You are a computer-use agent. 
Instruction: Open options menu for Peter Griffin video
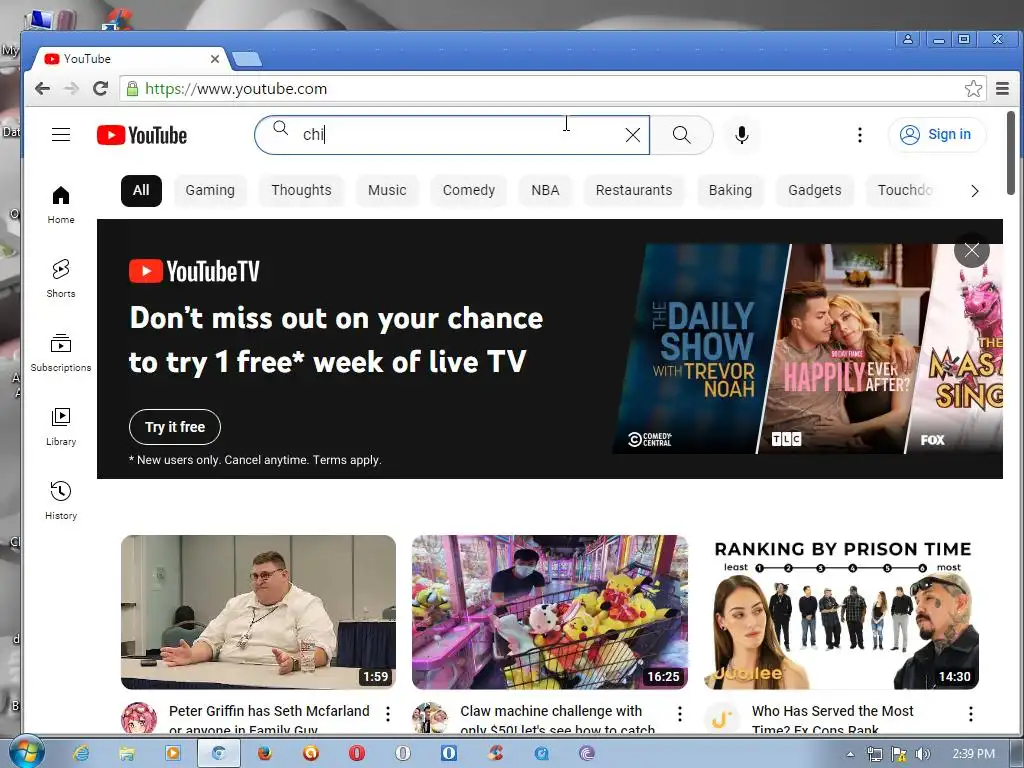coord(388,714)
